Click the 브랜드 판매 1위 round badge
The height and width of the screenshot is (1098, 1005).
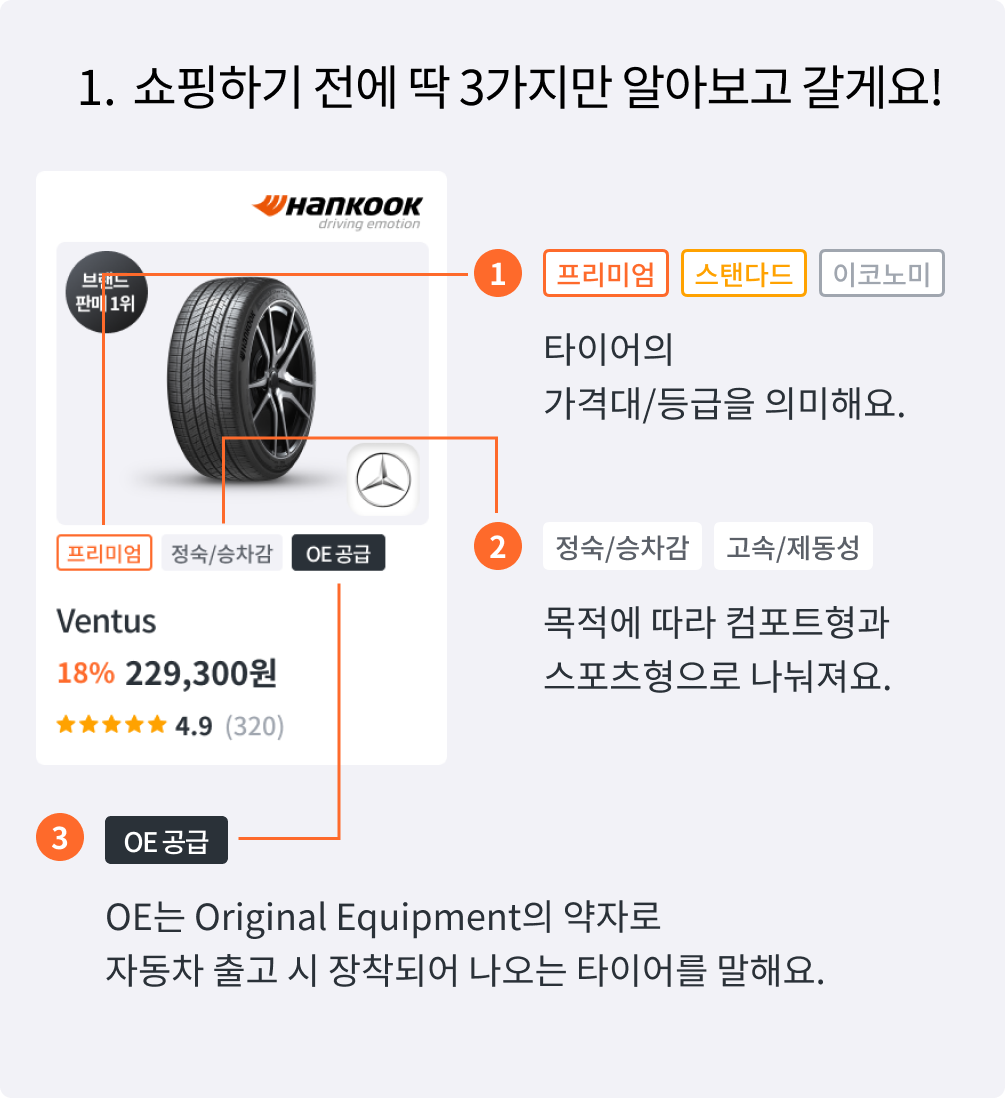[x=106, y=291]
